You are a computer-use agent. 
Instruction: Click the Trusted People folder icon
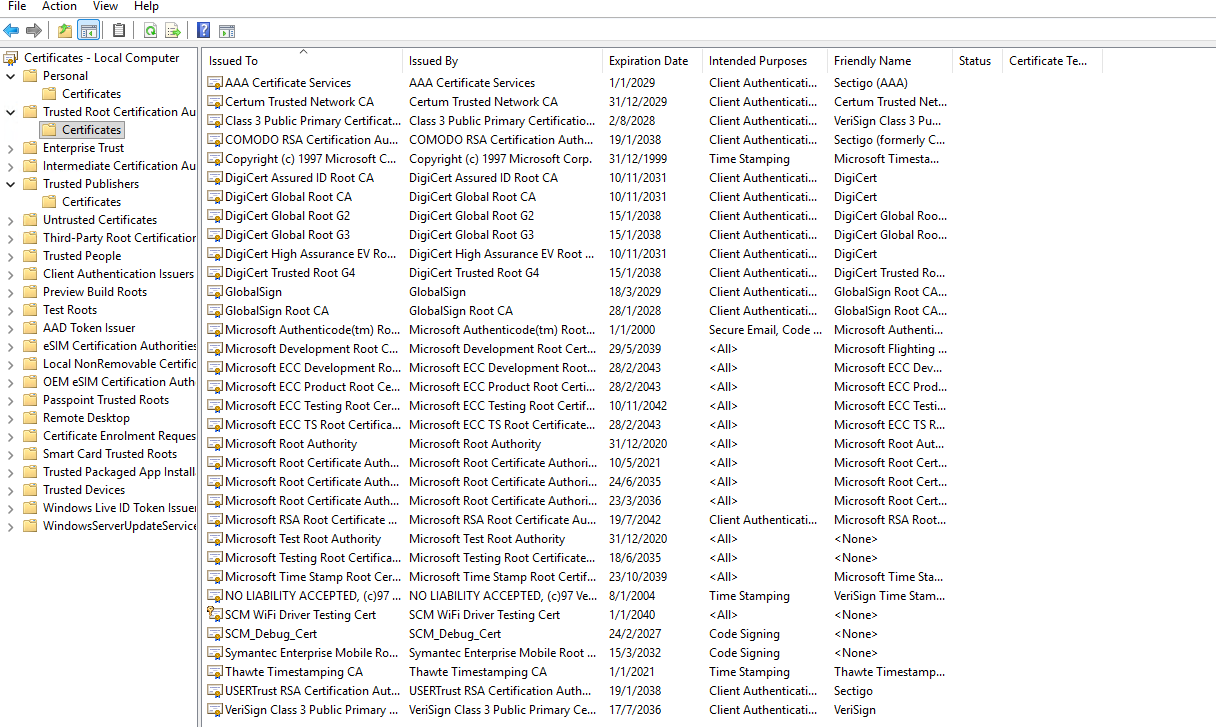30,256
